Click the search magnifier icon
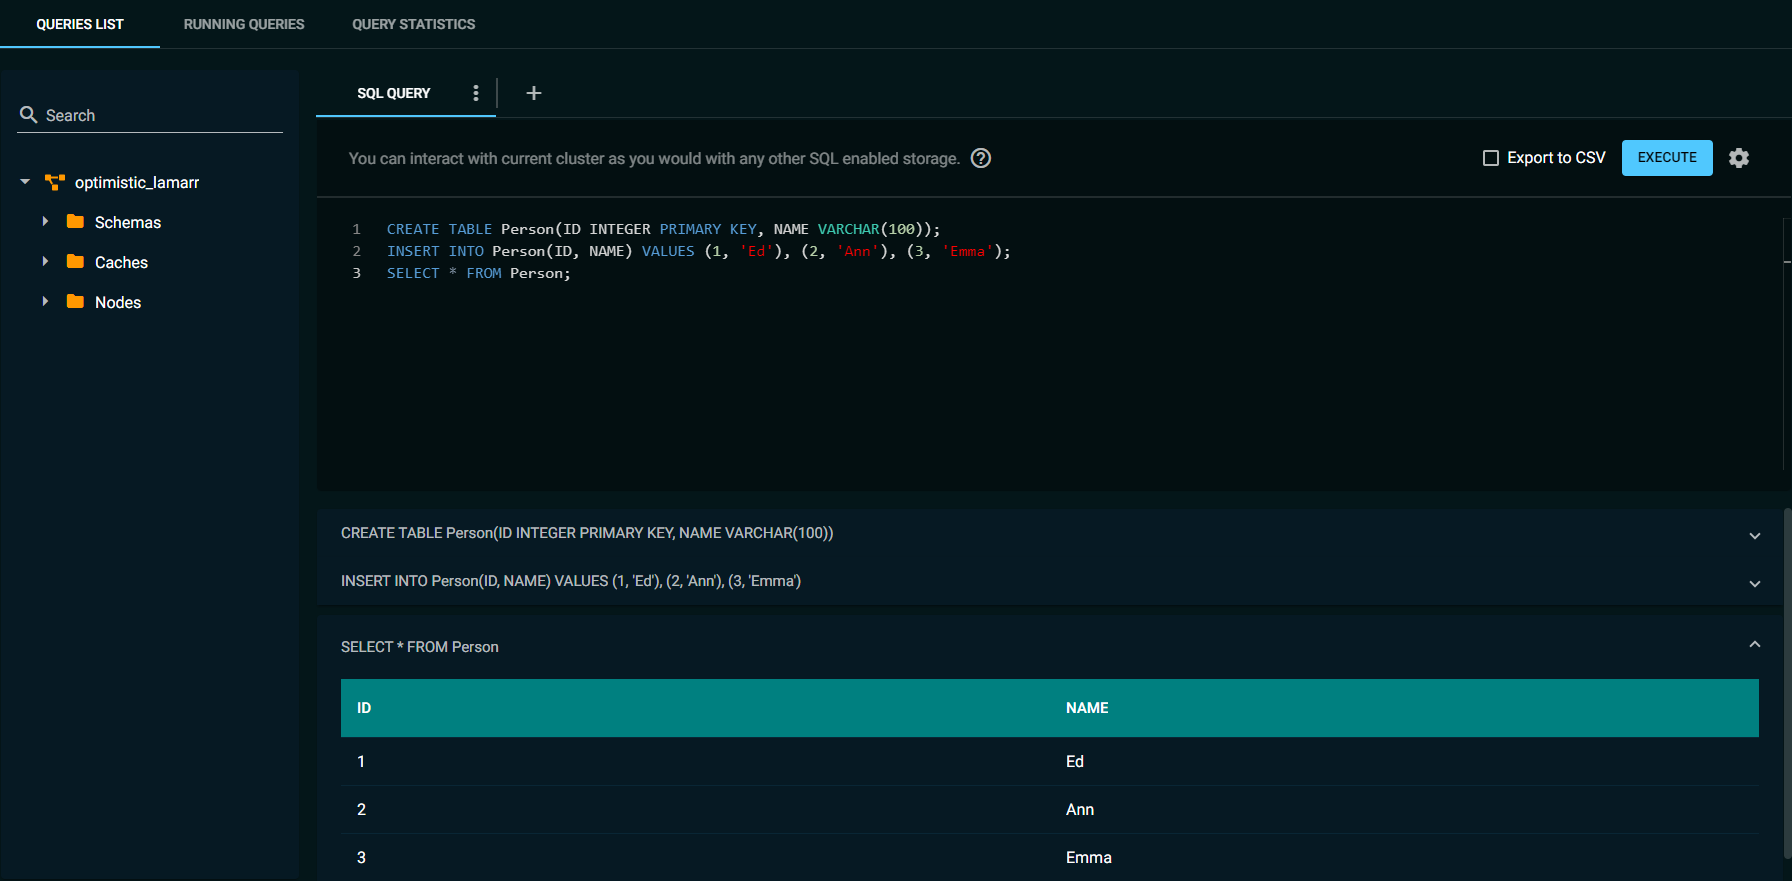This screenshot has height=881, width=1792. 29,115
